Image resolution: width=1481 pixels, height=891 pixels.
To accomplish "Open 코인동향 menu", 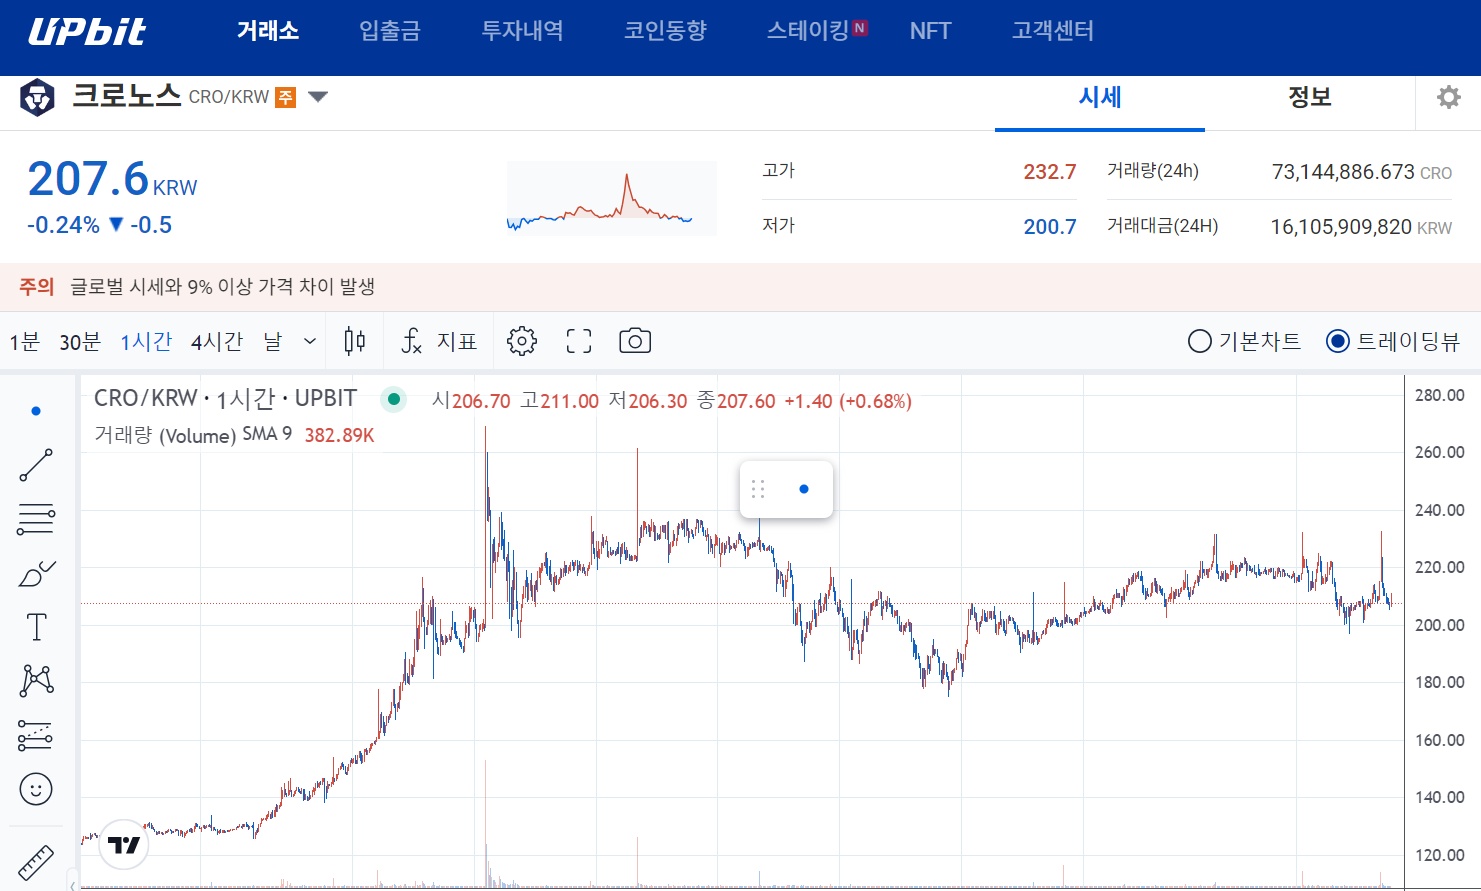I will point(665,31).
